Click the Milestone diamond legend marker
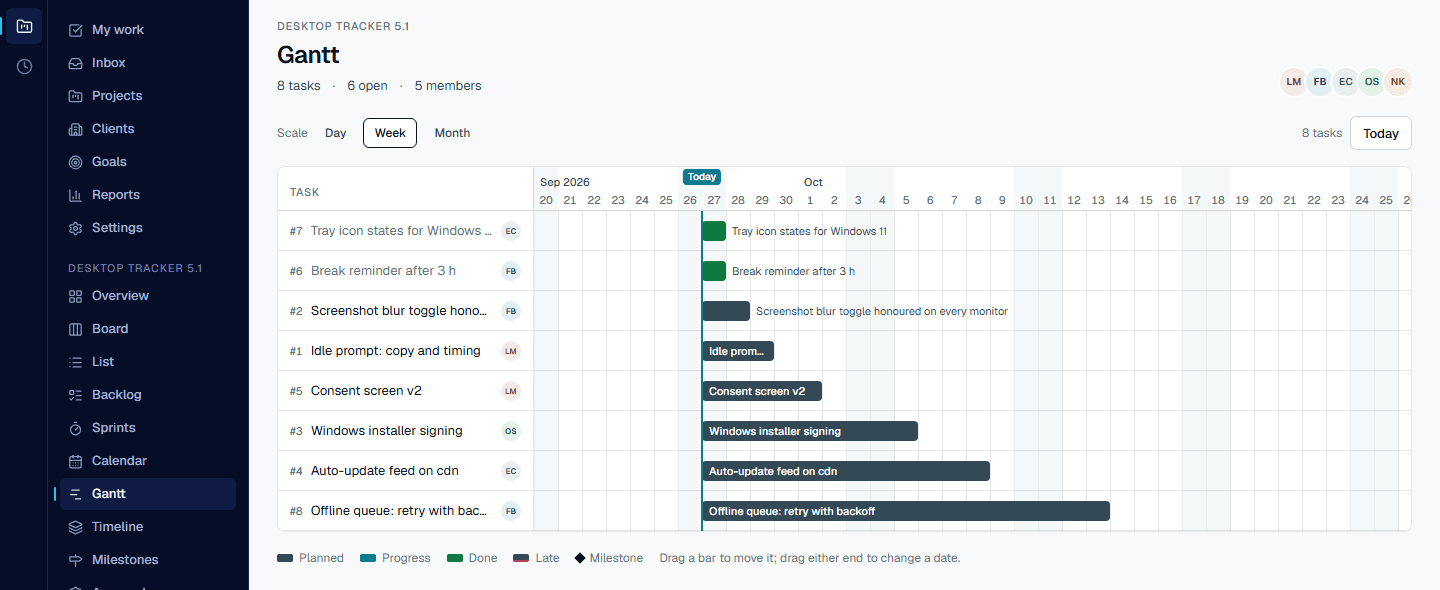 point(580,558)
